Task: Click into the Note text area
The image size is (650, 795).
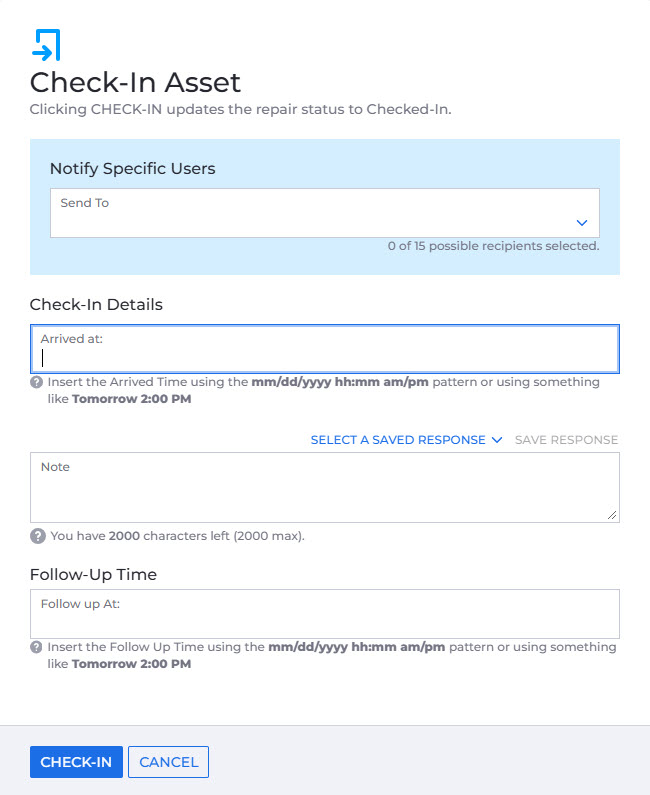Action: point(324,487)
